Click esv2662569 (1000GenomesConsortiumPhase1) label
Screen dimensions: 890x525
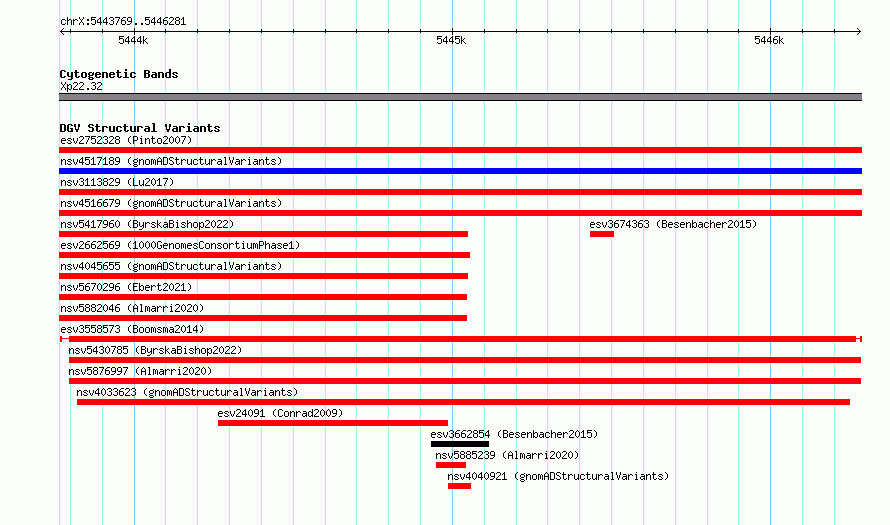pyautogui.click(x=180, y=245)
